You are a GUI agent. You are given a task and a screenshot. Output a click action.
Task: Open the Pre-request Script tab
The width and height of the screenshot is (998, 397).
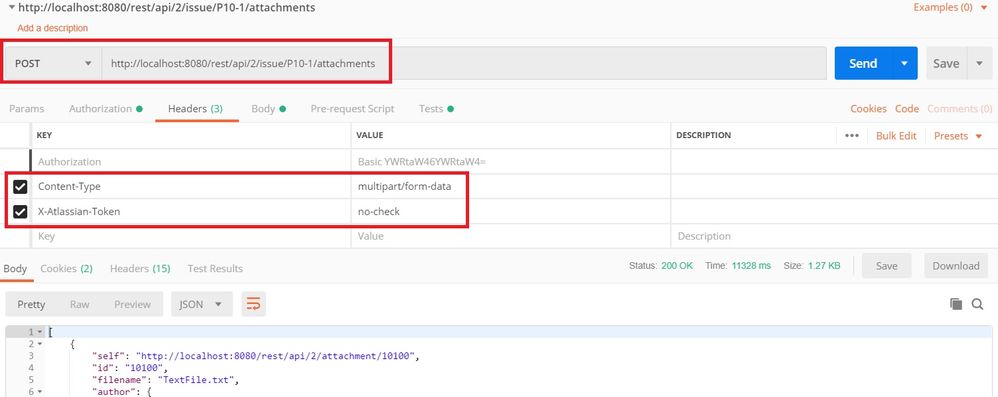tap(353, 109)
